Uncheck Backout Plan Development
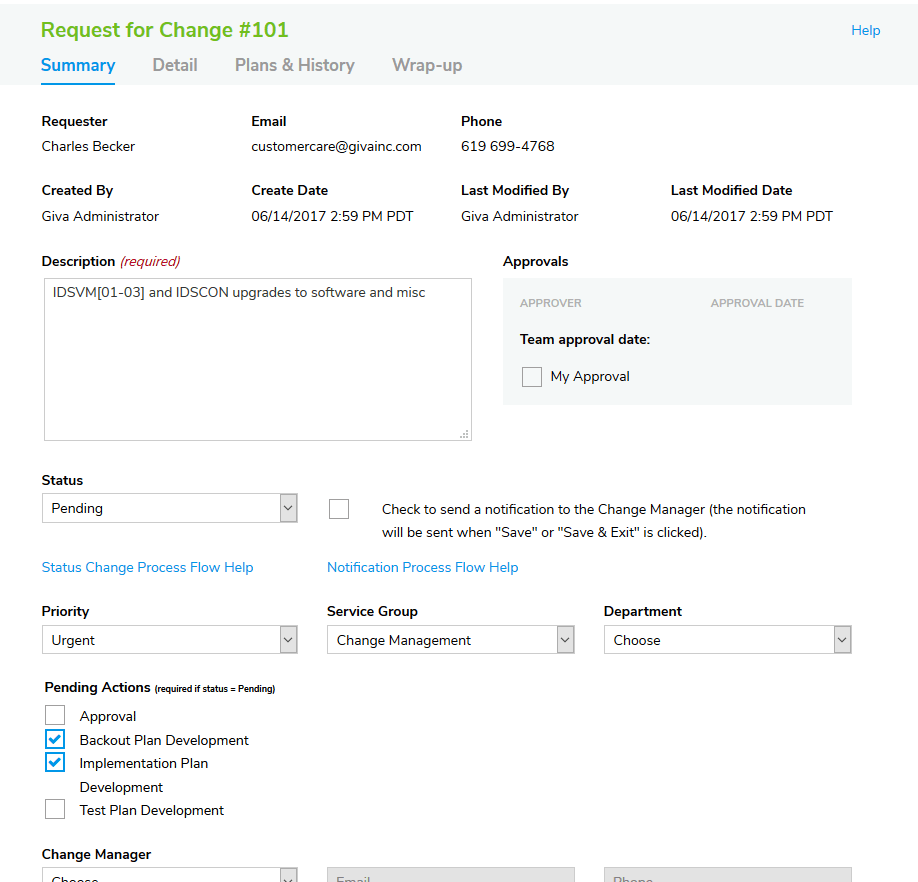The width and height of the screenshot is (918, 882). click(55, 739)
